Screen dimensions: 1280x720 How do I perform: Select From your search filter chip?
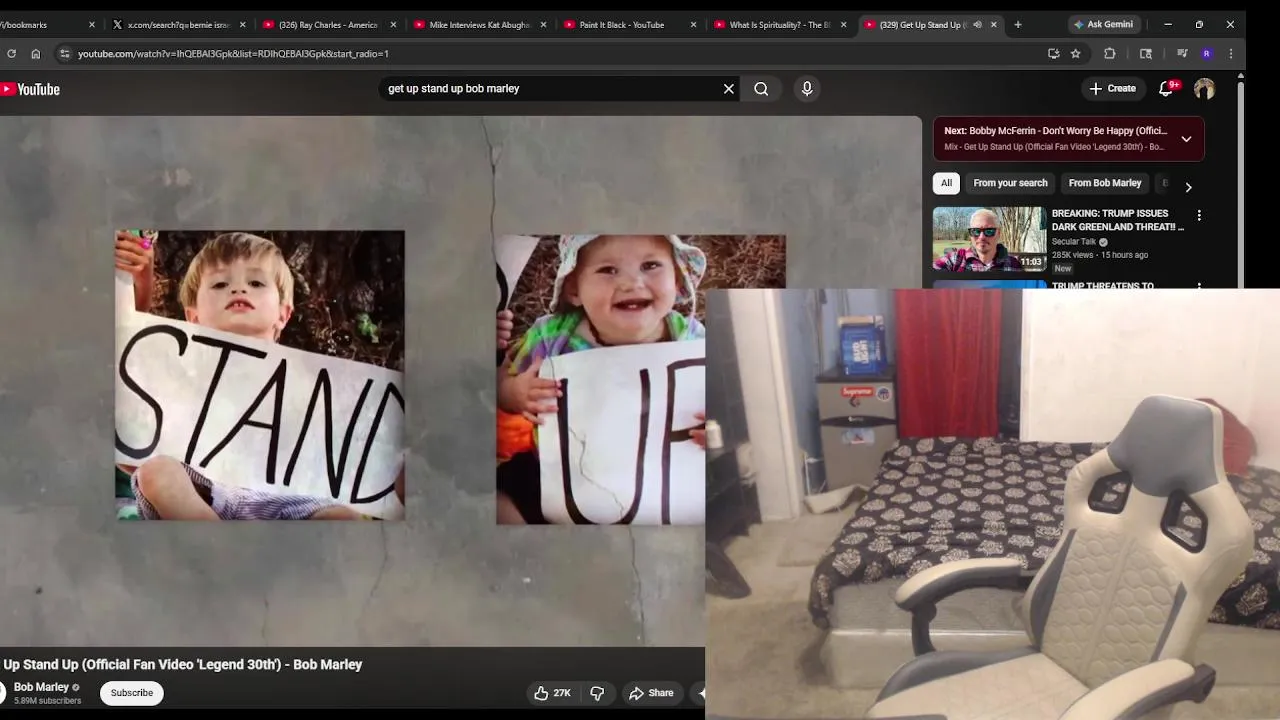1010,183
